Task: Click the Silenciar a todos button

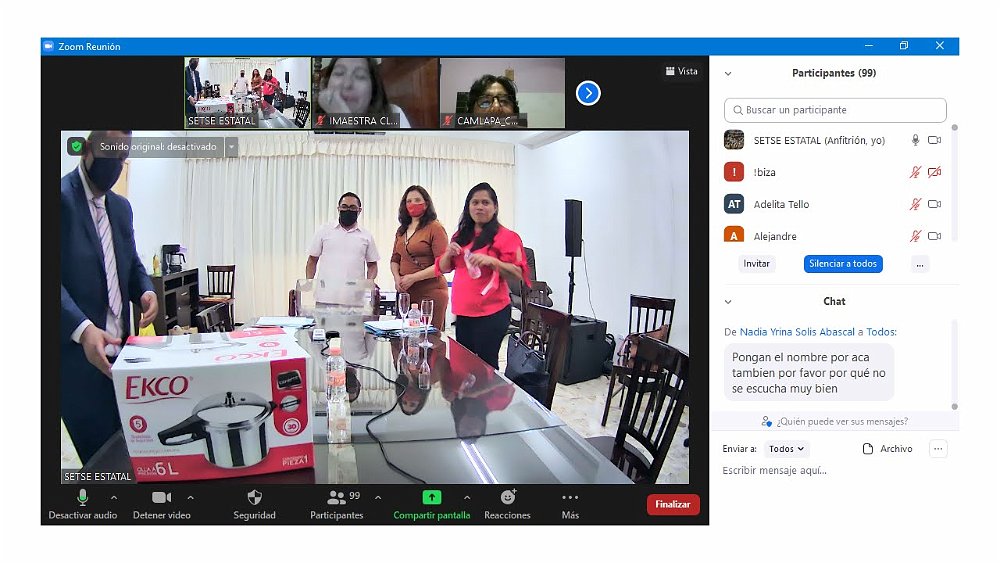Action: pos(842,264)
